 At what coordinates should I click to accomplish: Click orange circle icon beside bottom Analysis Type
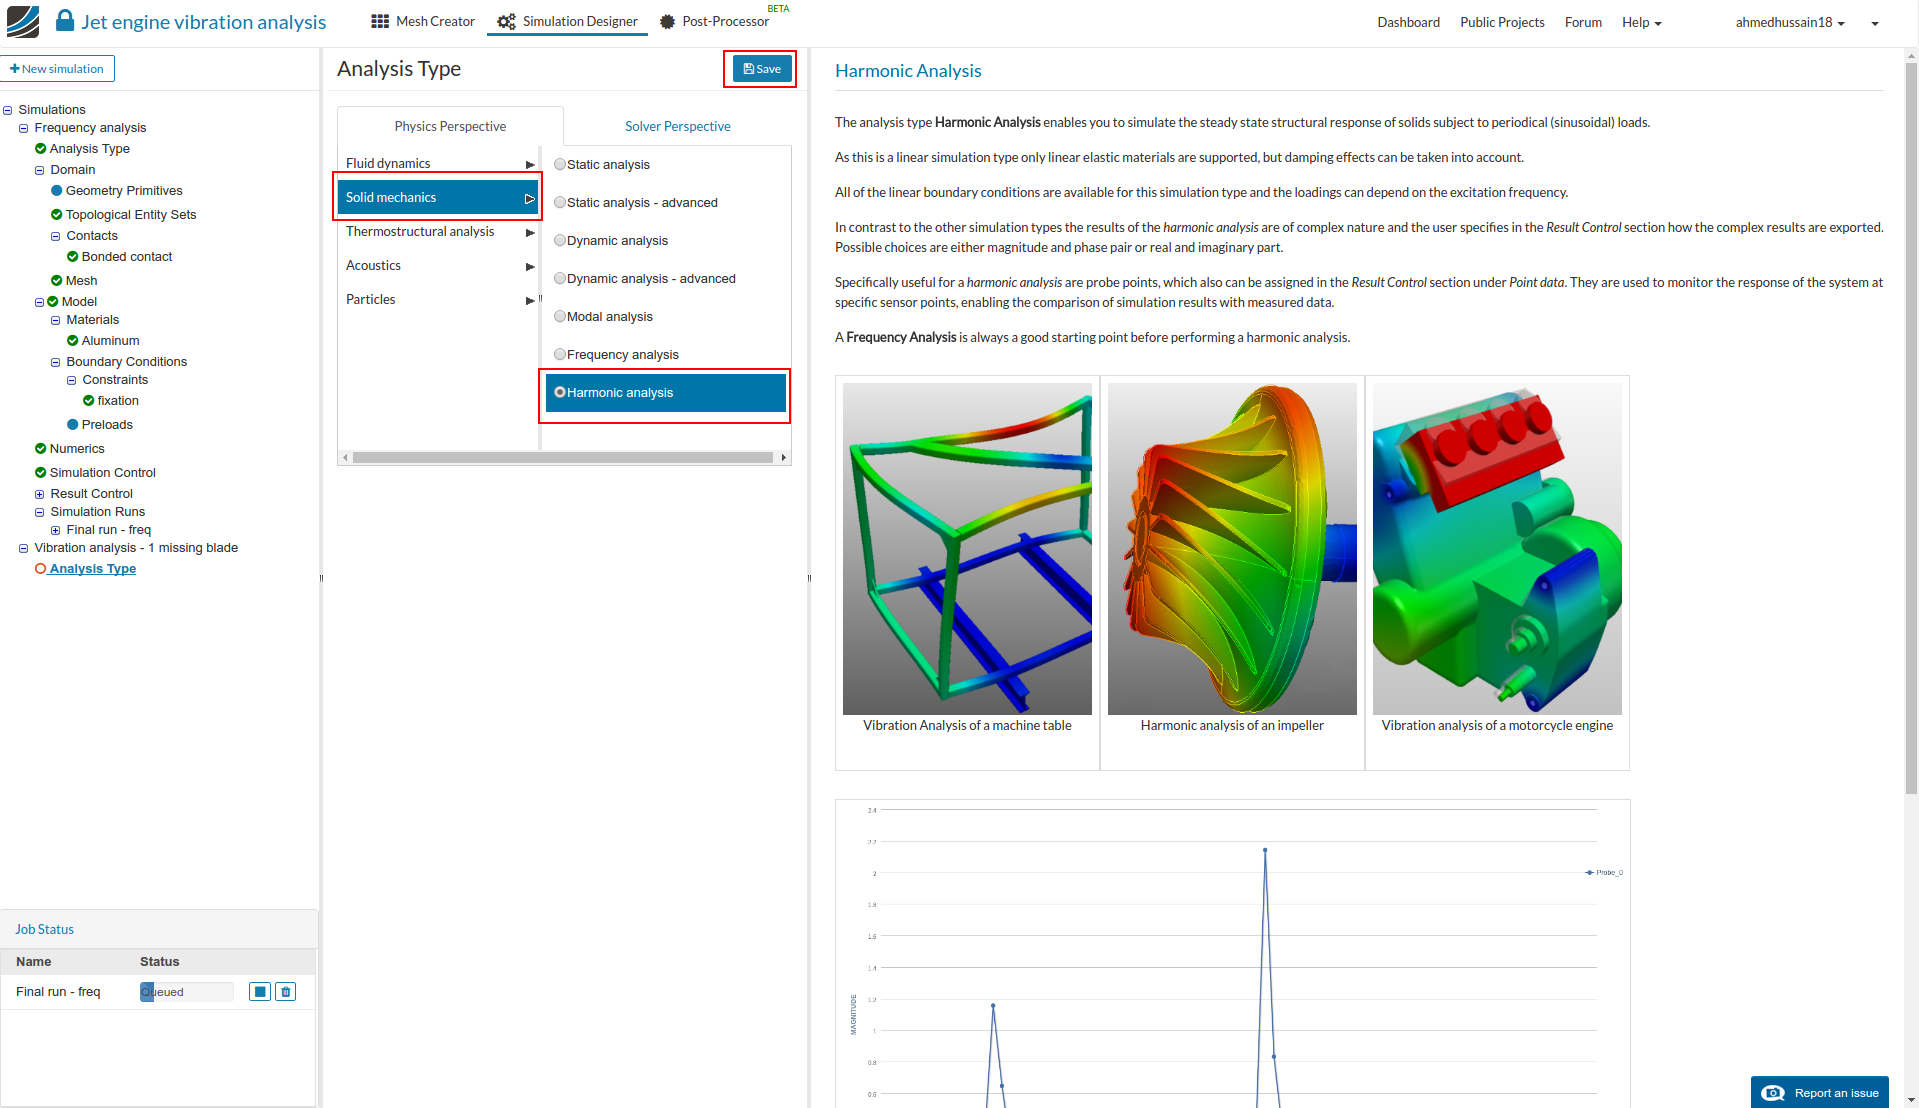pos(41,569)
